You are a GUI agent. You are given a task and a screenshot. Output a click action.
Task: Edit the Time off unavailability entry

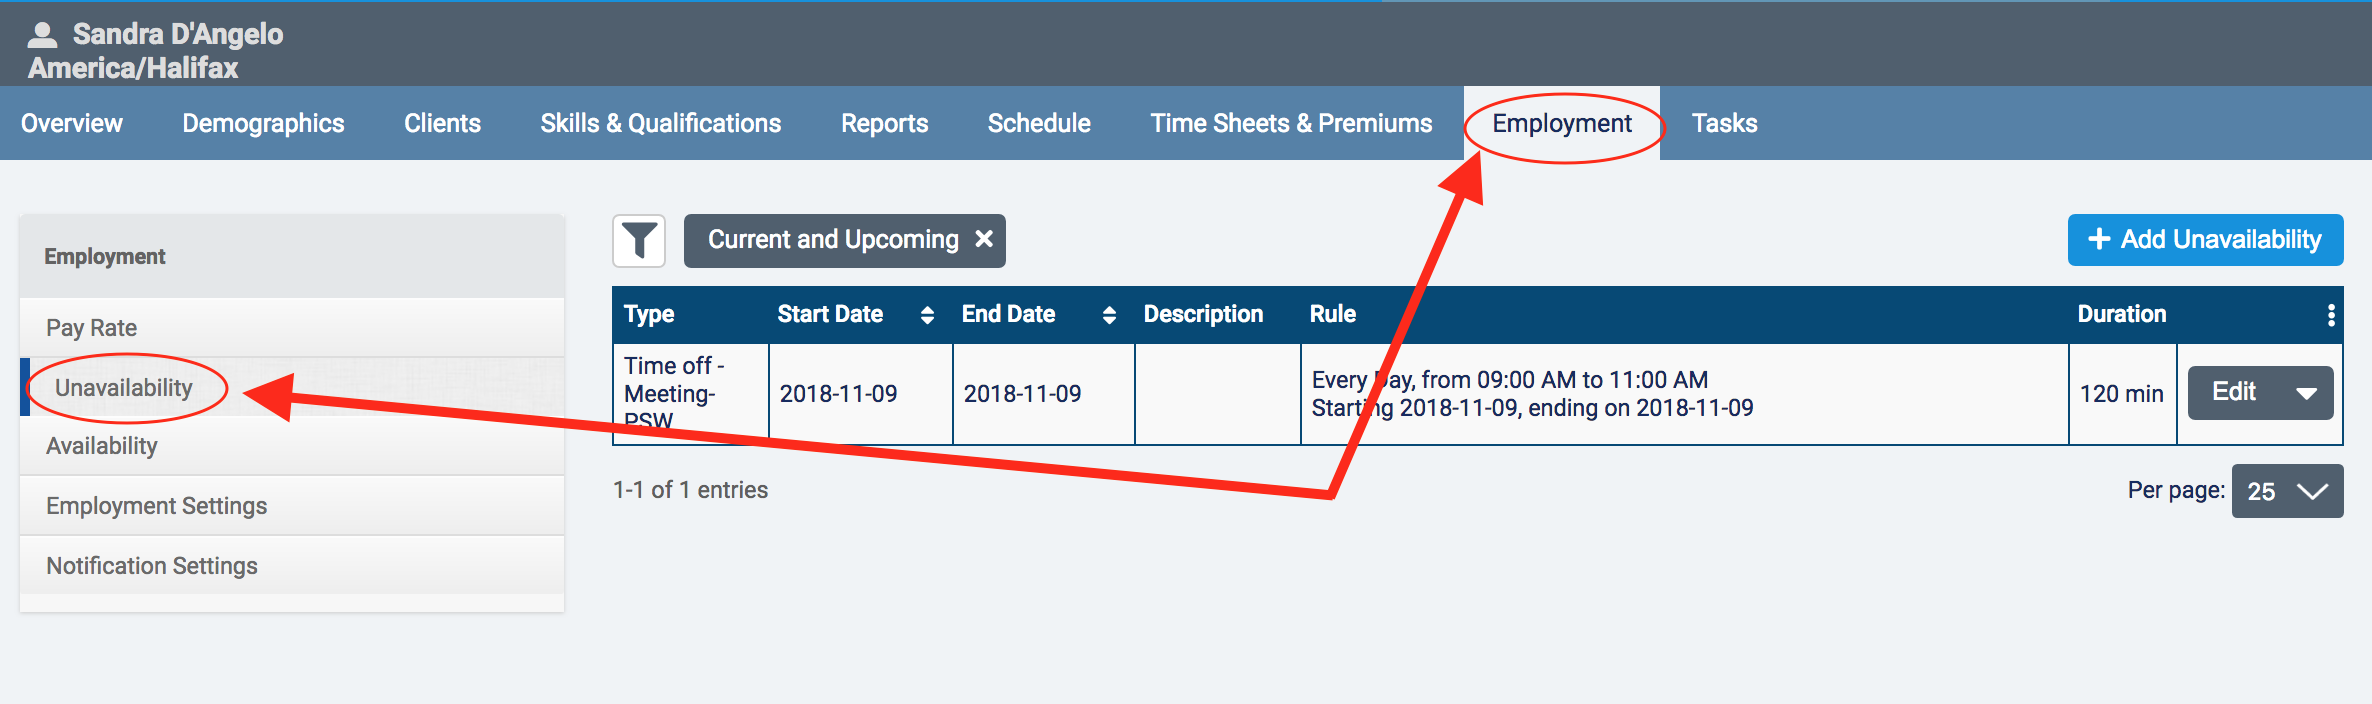[x=2234, y=392]
